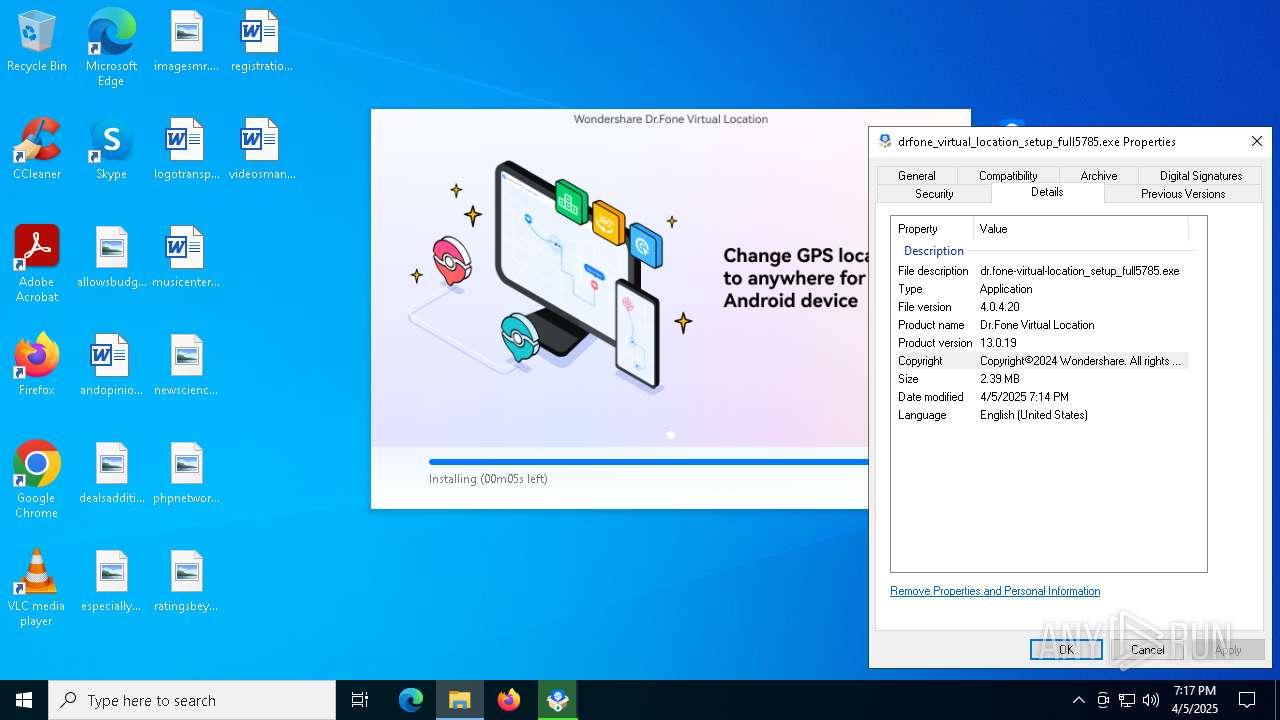Viewport: 1280px width, 720px height.
Task: Open the network status tray icon
Action: pyautogui.click(x=1127, y=700)
